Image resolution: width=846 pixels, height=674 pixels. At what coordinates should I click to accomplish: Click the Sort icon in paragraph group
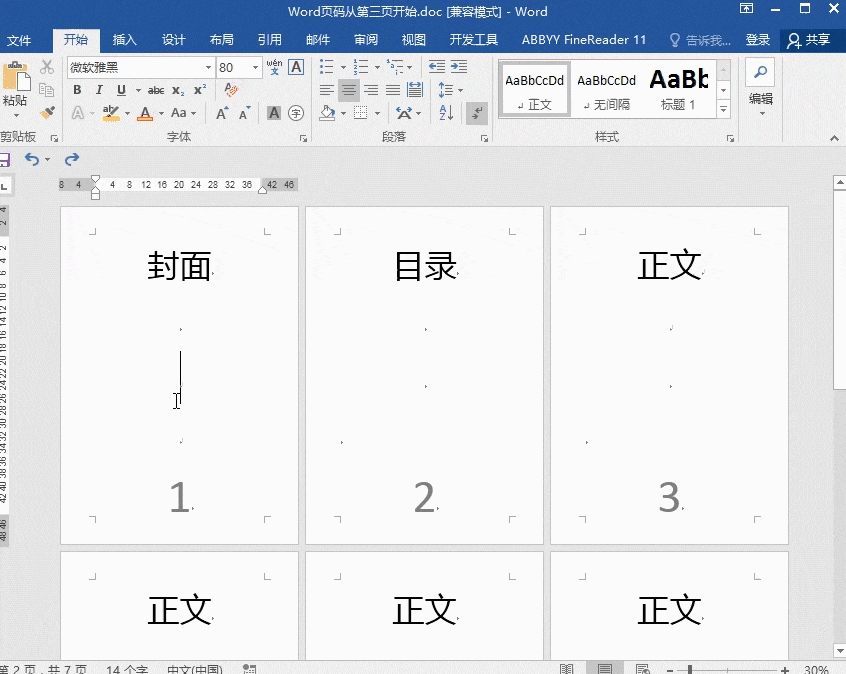click(x=445, y=112)
